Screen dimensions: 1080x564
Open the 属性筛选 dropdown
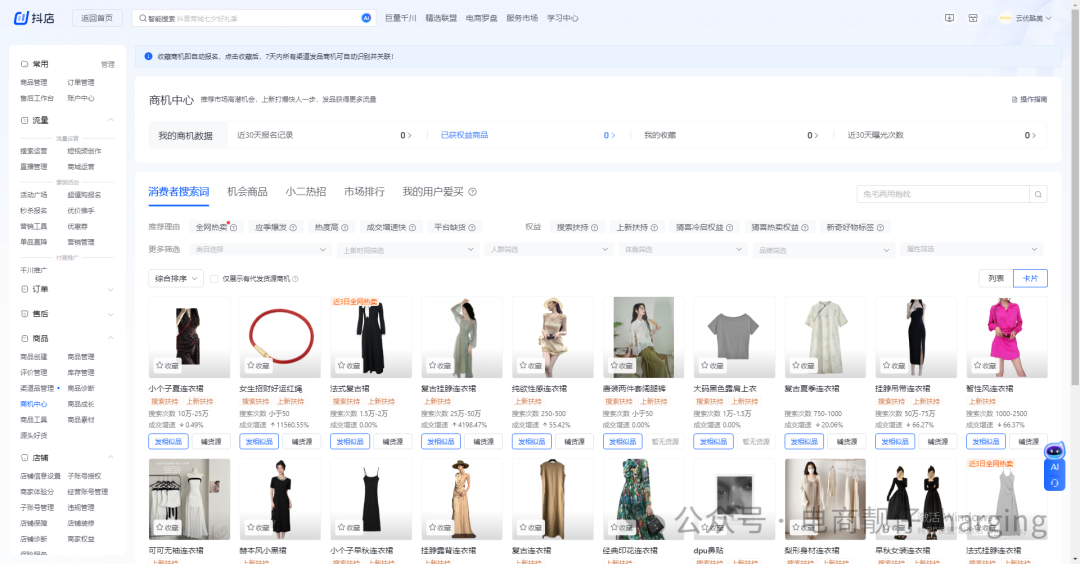(971, 249)
